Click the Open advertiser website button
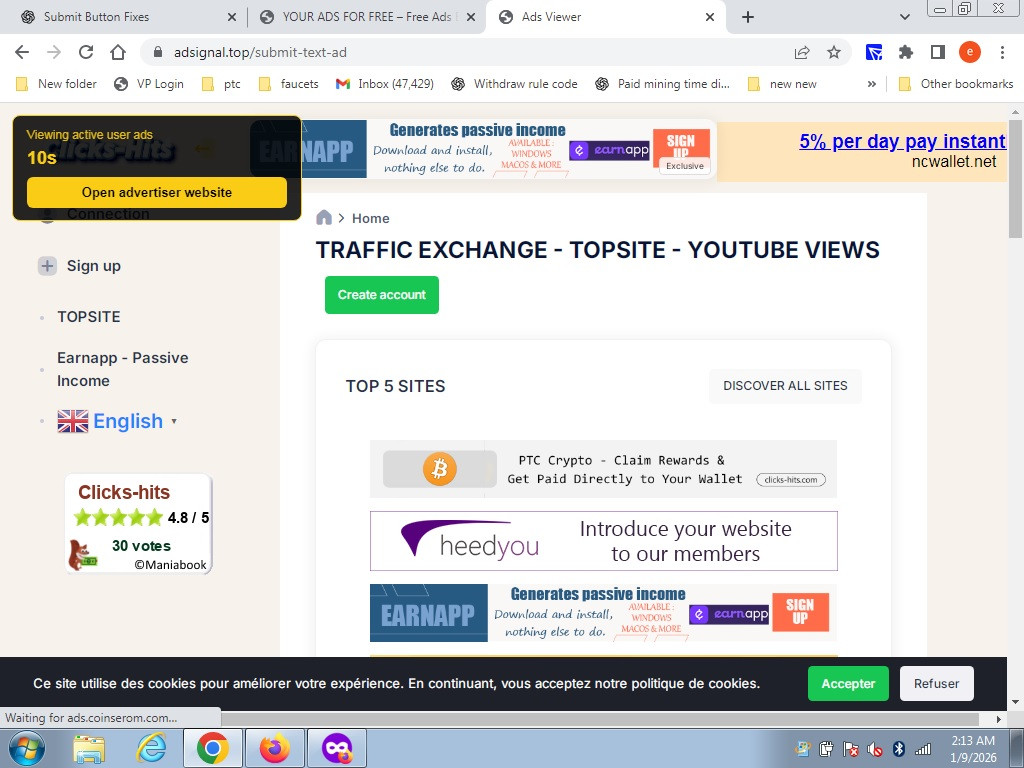Viewport: 1024px width, 768px height. click(x=157, y=192)
